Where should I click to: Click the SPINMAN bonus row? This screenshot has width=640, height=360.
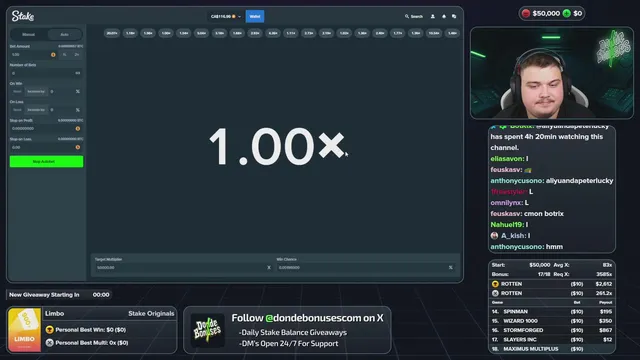point(552,311)
